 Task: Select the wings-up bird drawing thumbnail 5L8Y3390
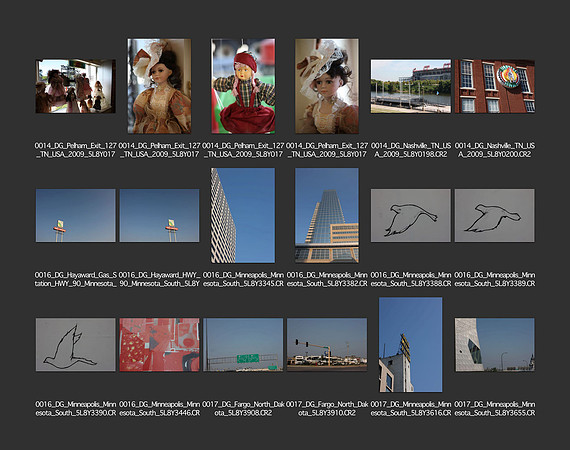point(76,345)
